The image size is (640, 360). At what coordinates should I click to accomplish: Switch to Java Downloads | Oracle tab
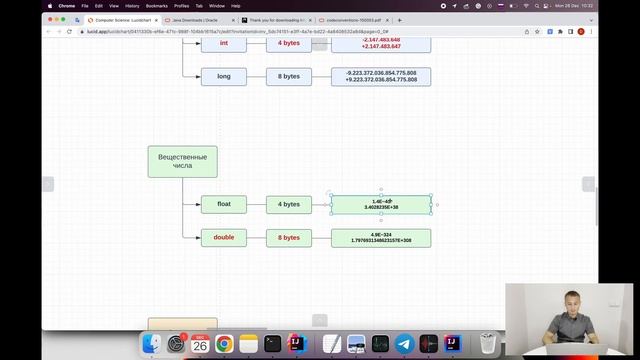[200, 20]
